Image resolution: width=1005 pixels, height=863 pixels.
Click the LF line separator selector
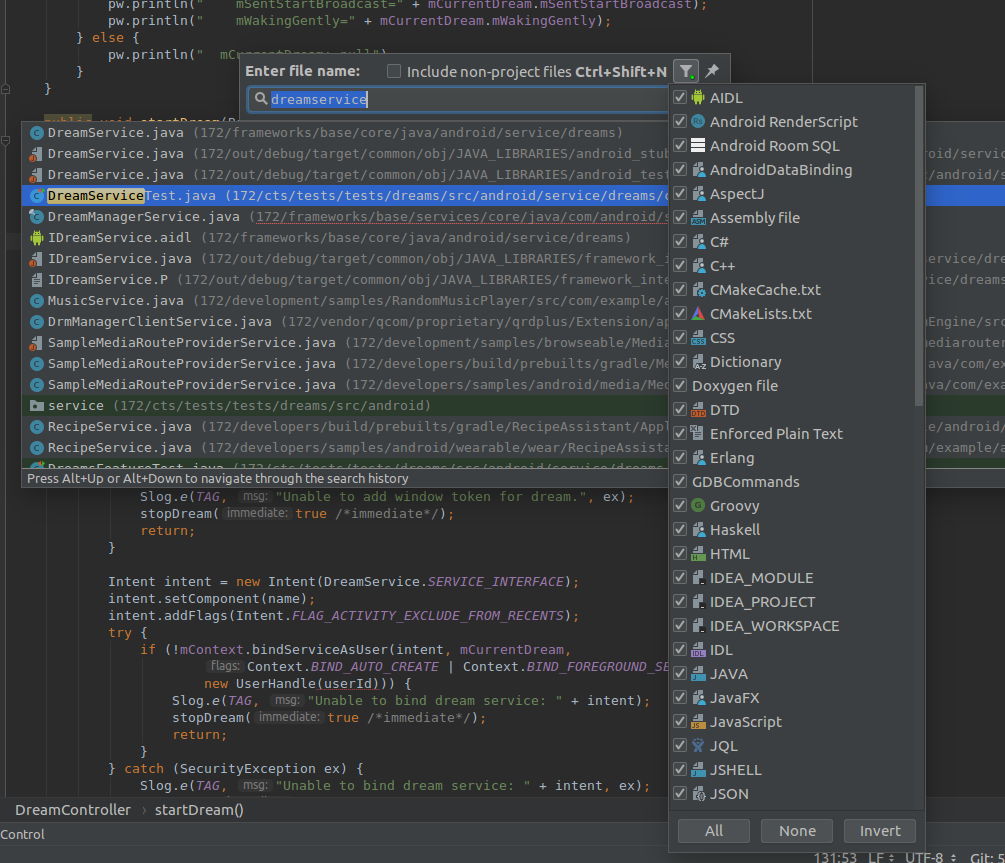(x=881, y=857)
